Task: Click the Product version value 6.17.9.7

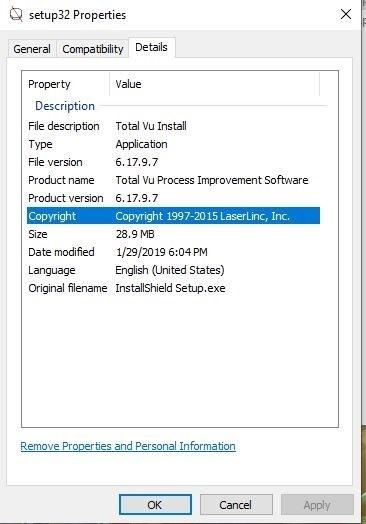Action: (137, 198)
